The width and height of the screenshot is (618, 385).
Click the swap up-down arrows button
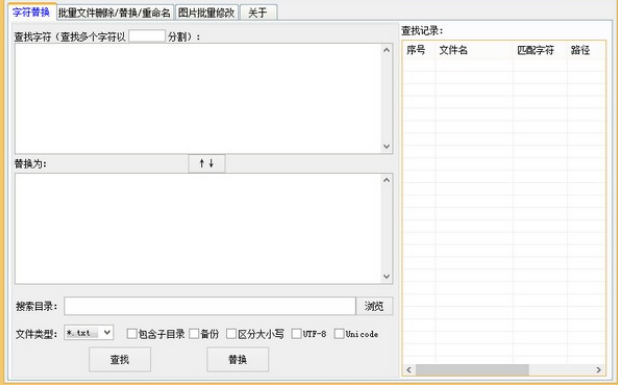pos(207,164)
